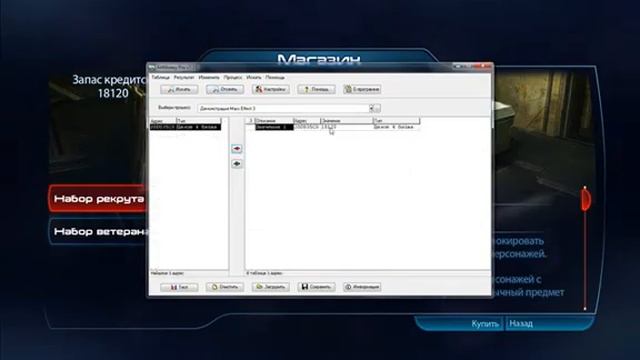640x360 pixels.
Task: Select the table row description cell
Action: 274,127
